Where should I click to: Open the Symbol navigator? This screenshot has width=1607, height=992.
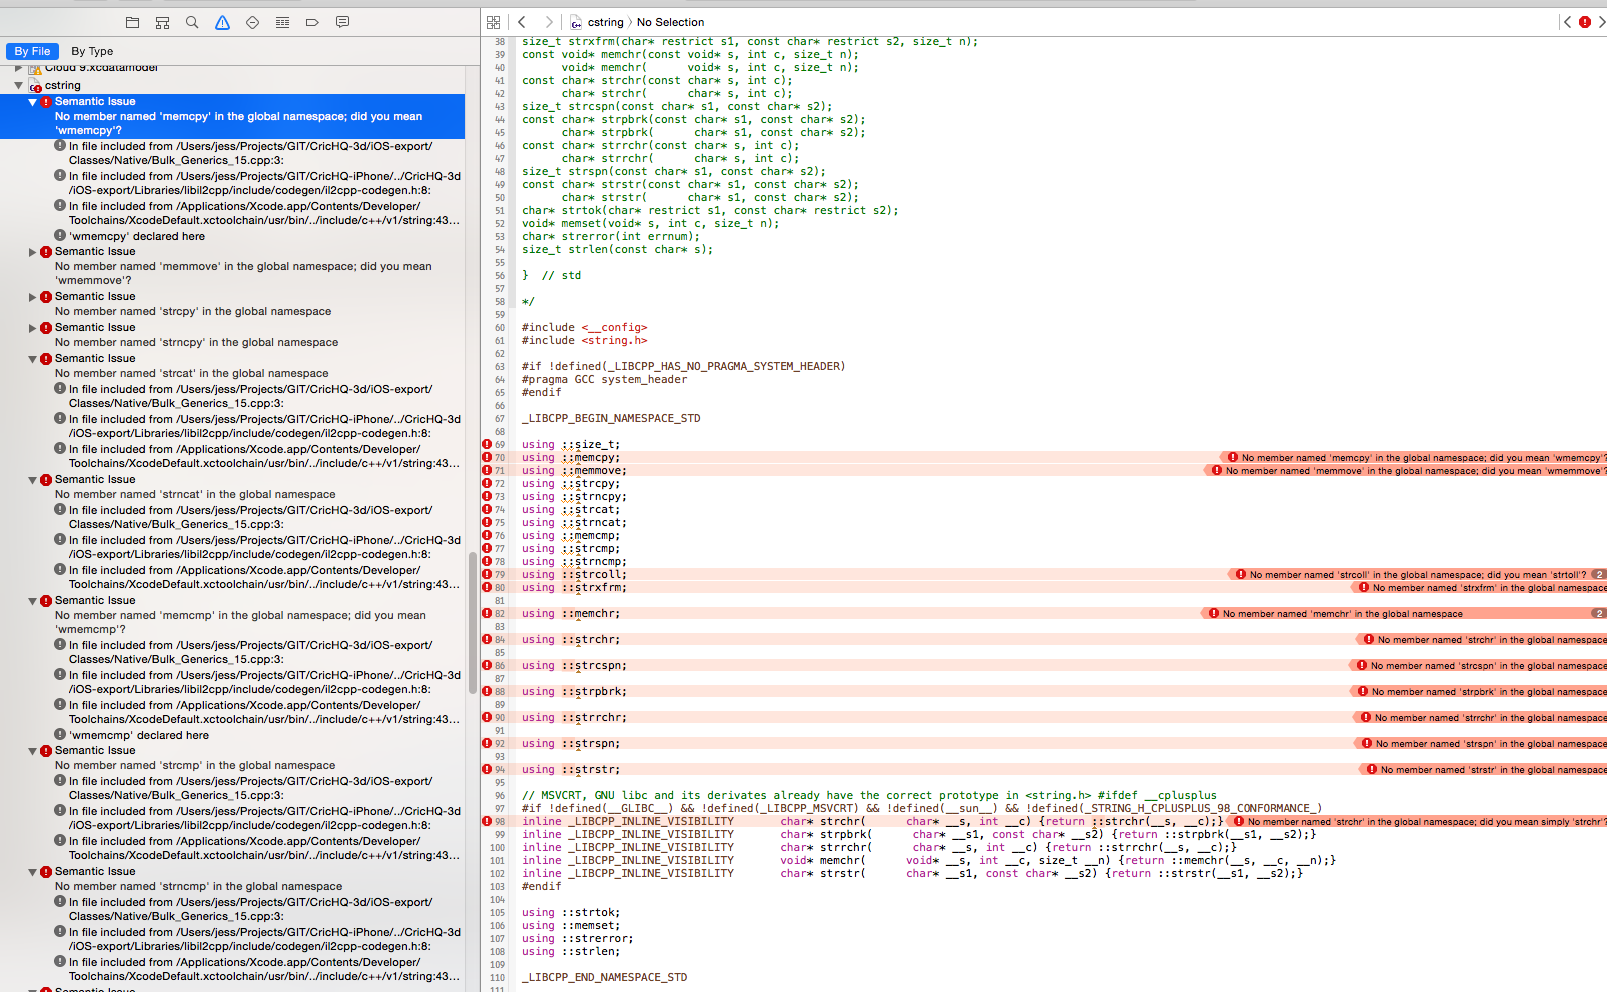[162, 22]
